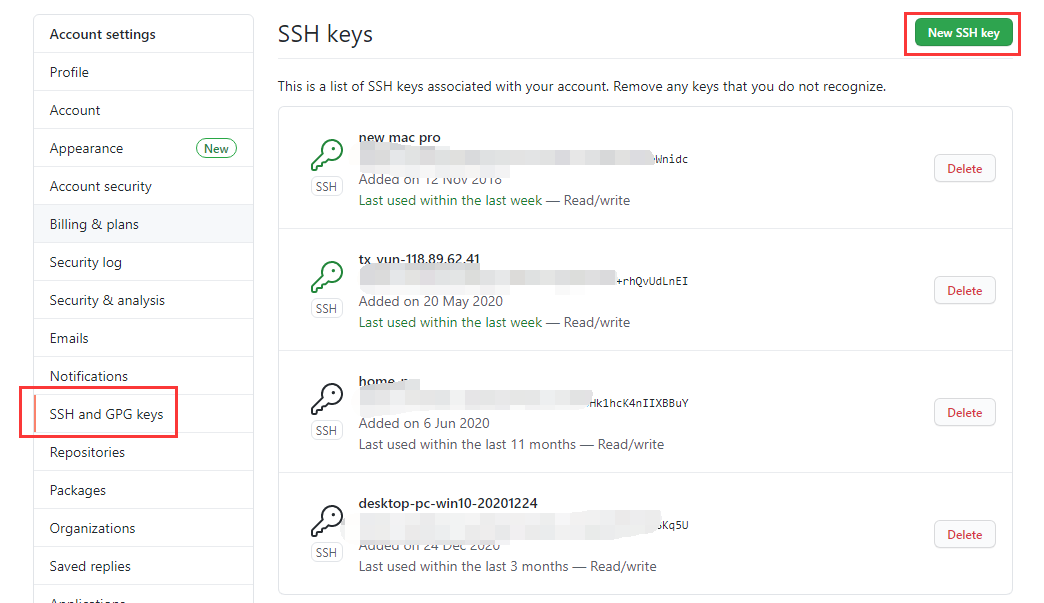The height and width of the screenshot is (603, 1044).
Task: Open the Notifications settings
Action: tap(90, 376)
